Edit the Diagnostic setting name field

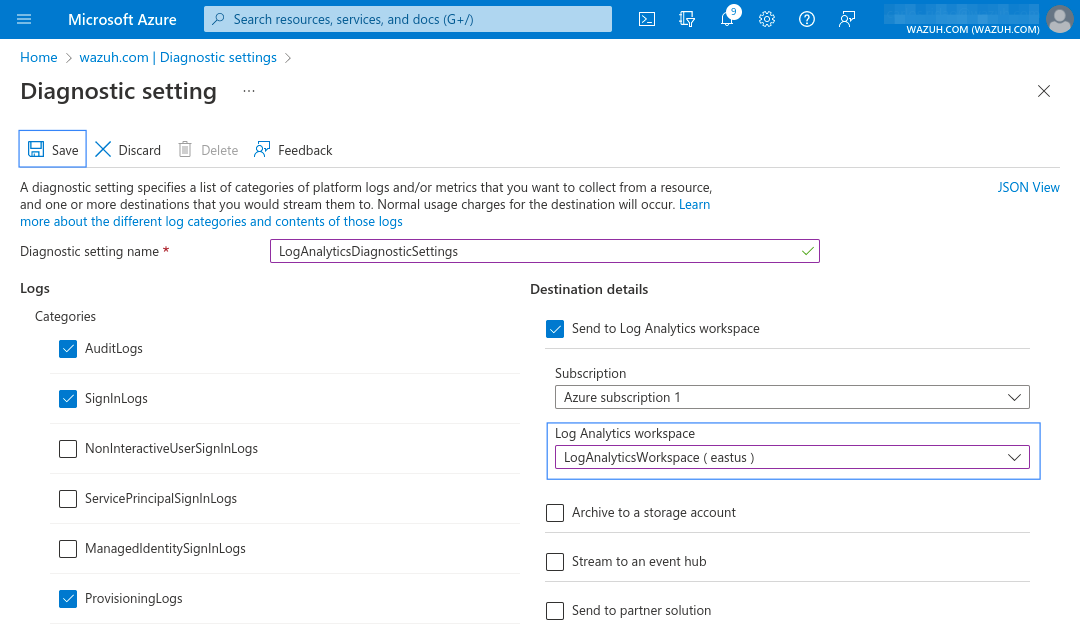545,251
